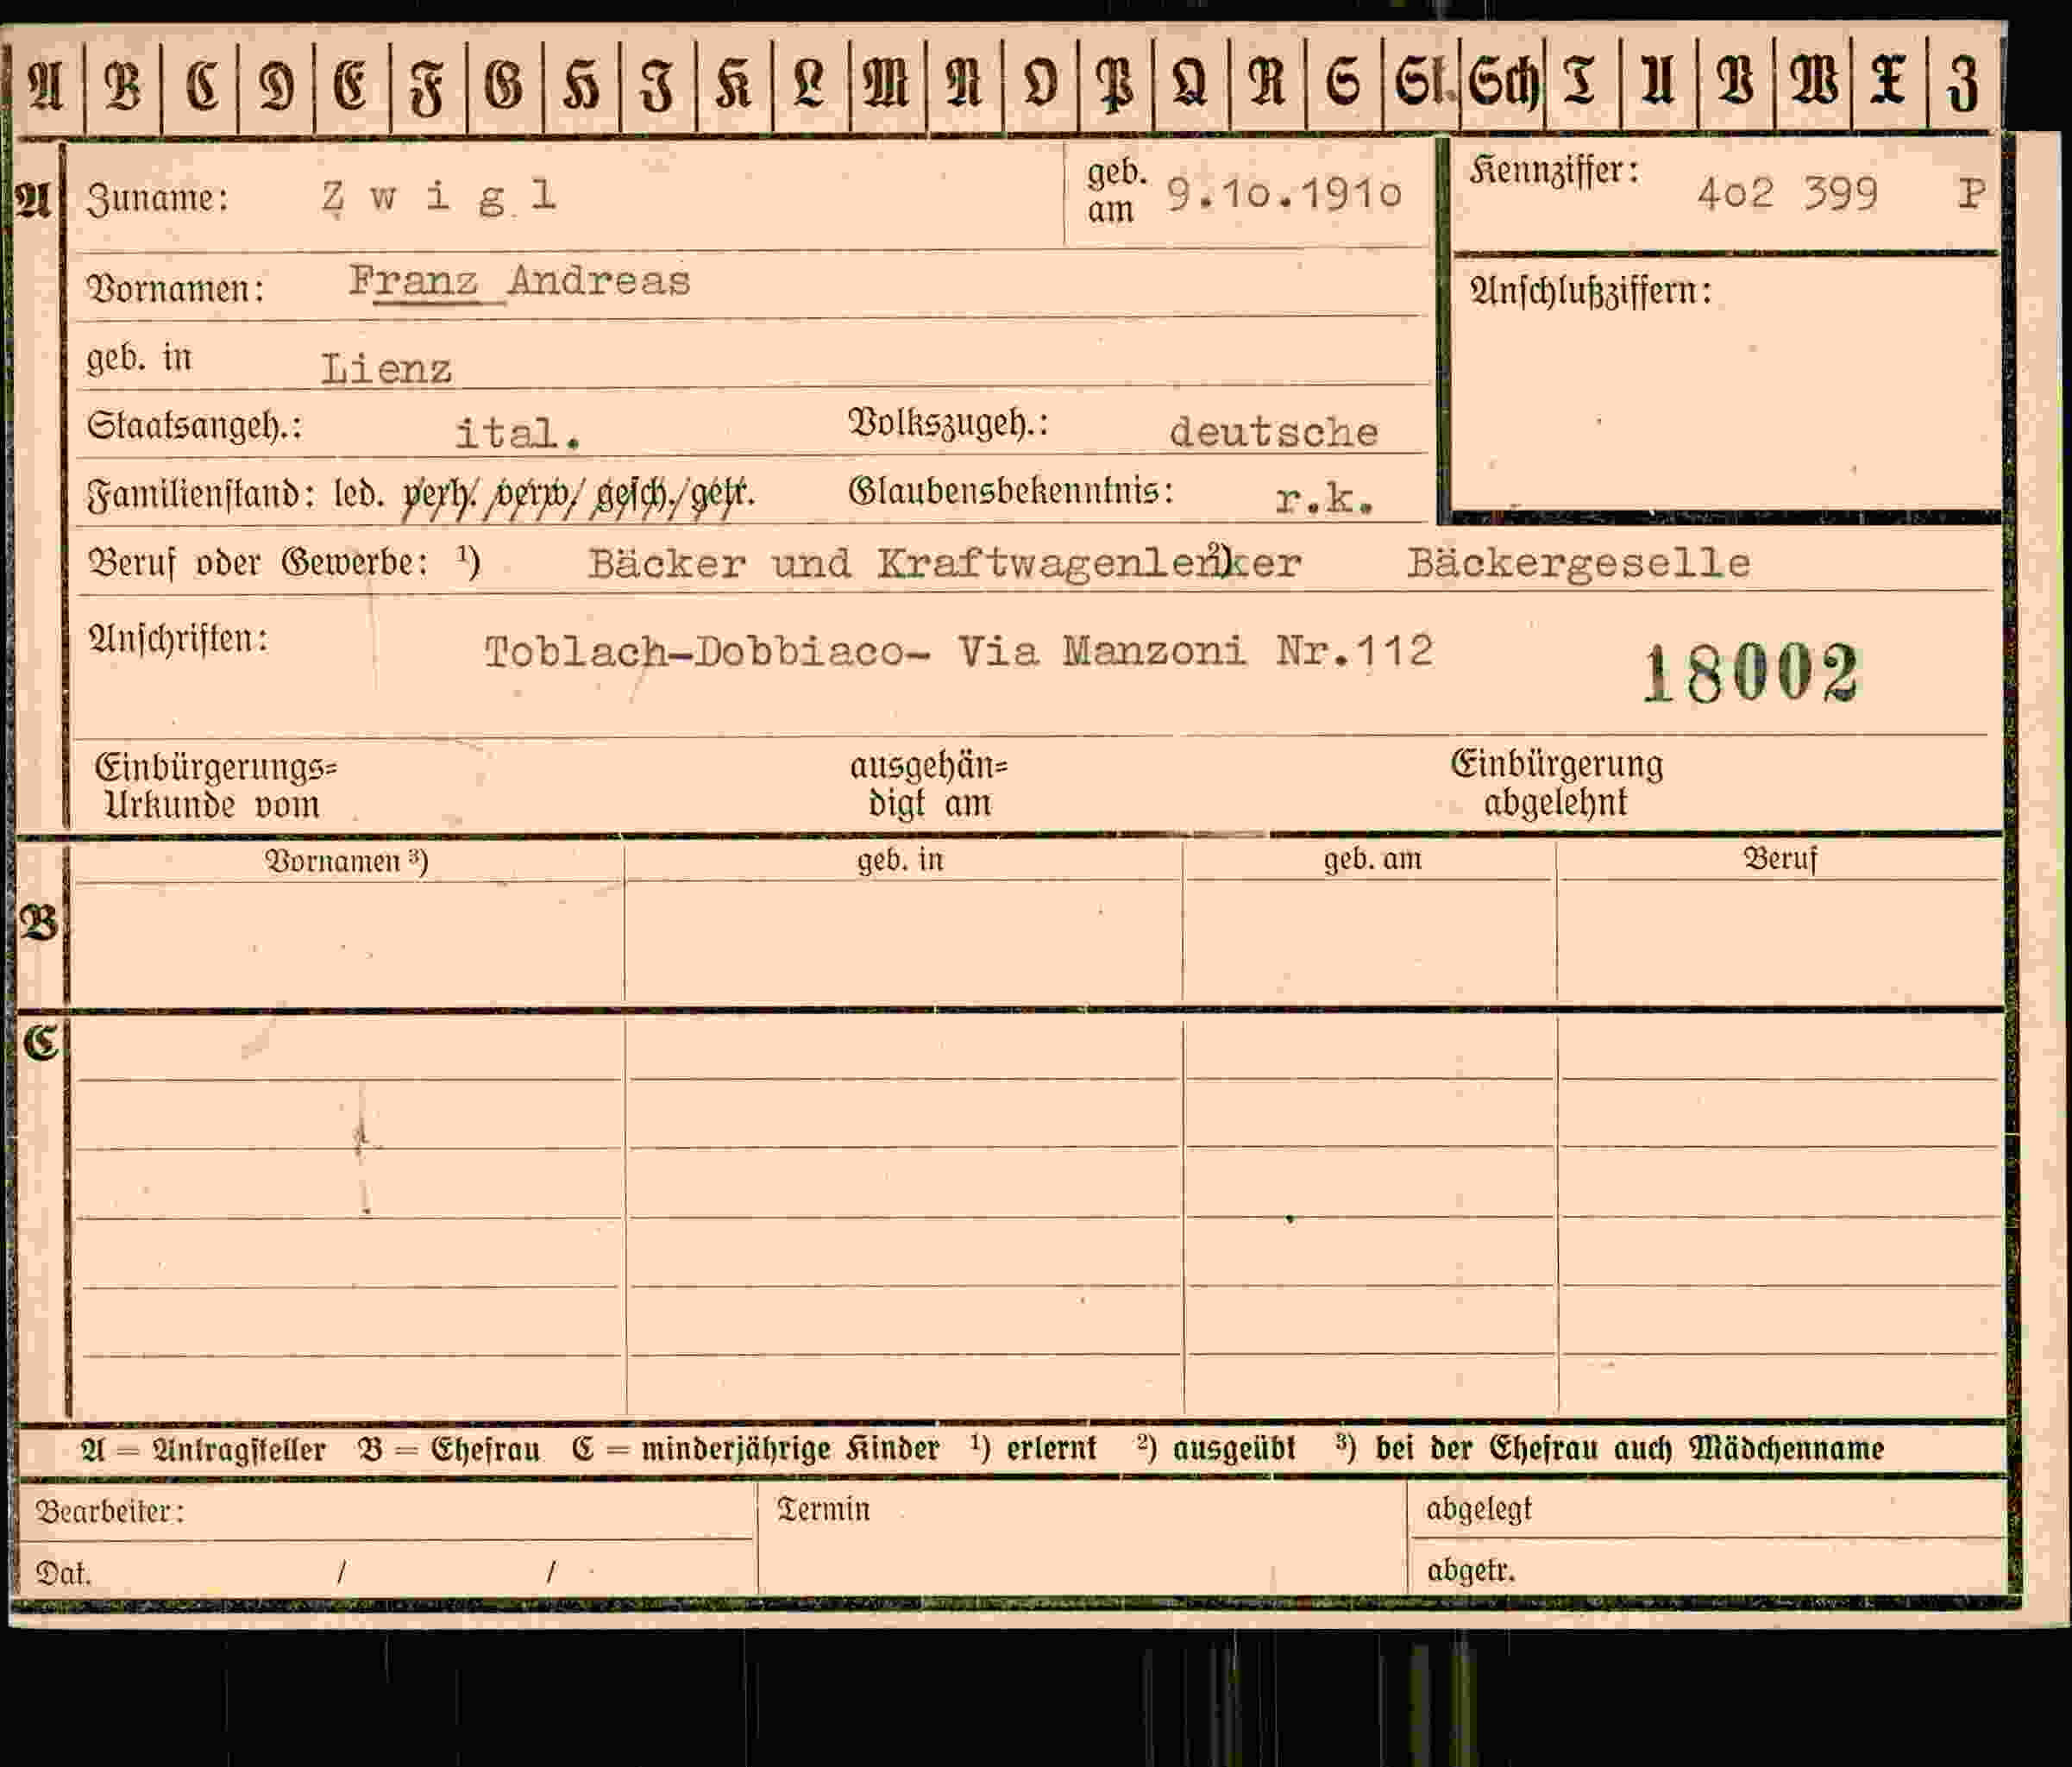2072x1767 pixels.
Task: Click the 'Dat.' label
Action: click(x=63, y=1573)
